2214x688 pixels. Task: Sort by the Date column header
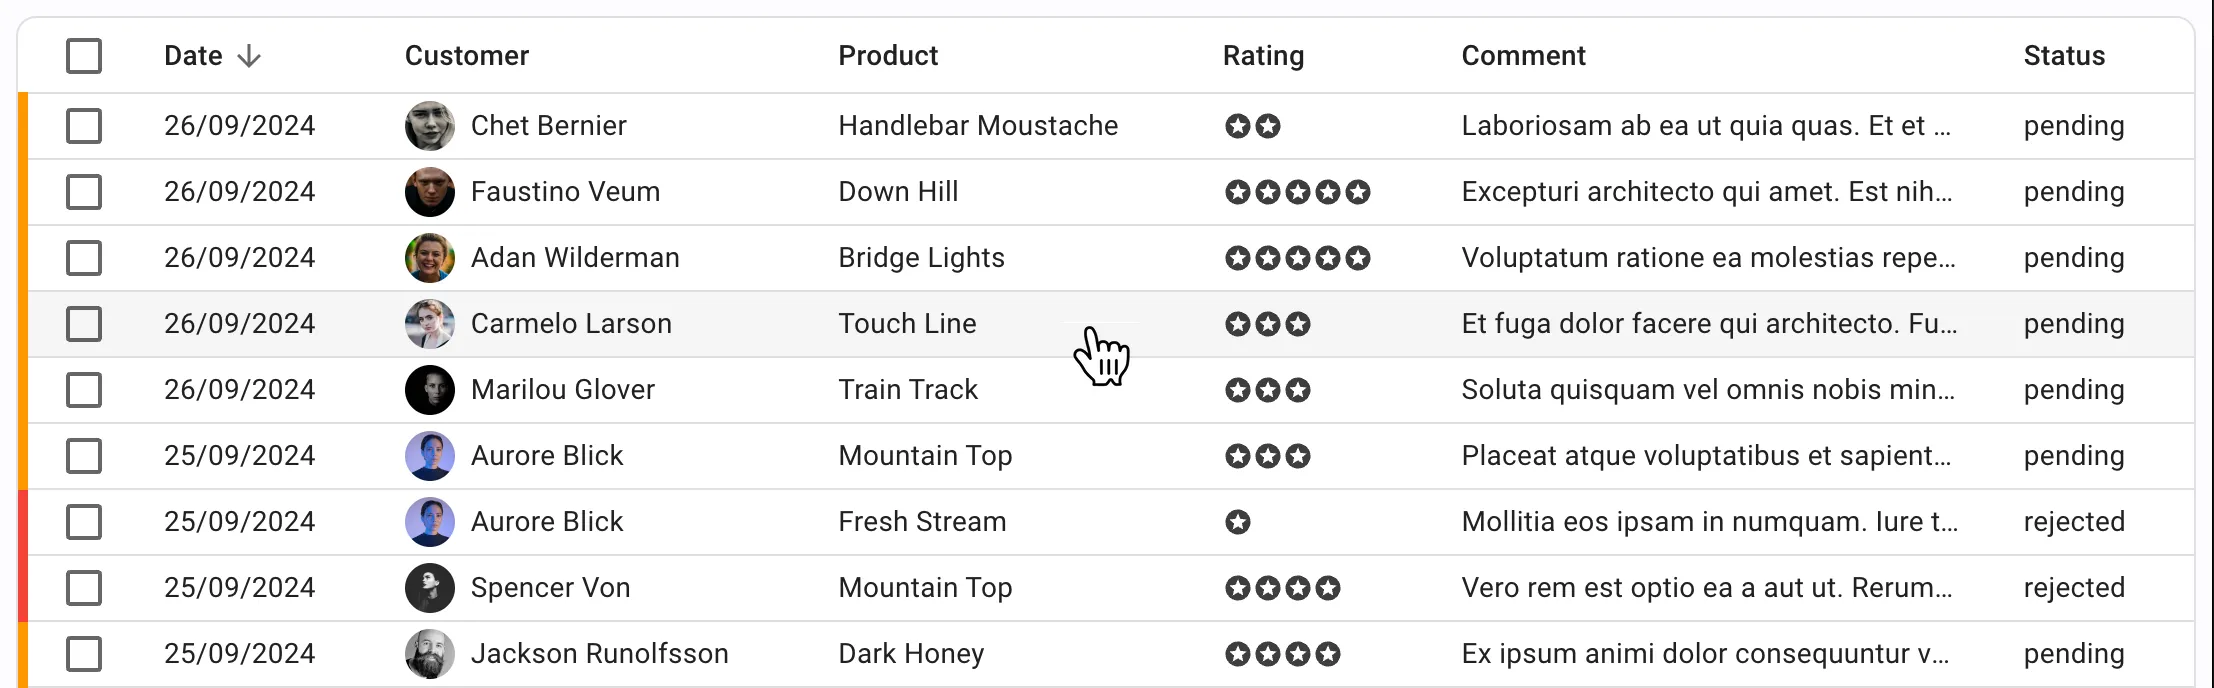pyautogui.click(x=193, y=56)
